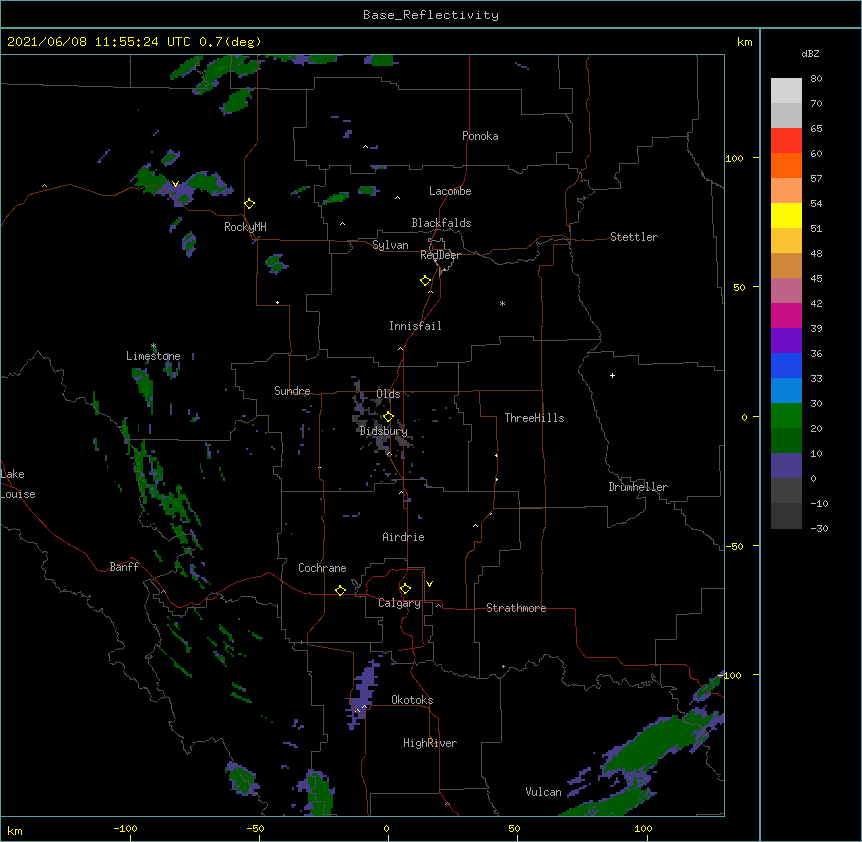Select the yellow diamond marker below Cochrane

tap(340, 590)
